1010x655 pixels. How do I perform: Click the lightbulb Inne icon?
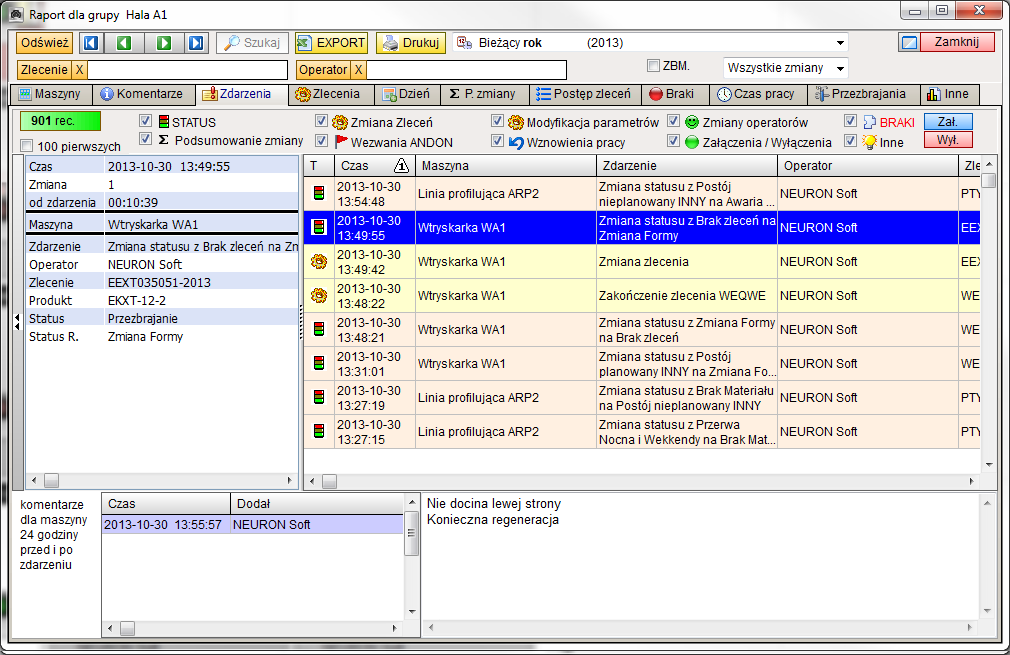pos(870,142)
